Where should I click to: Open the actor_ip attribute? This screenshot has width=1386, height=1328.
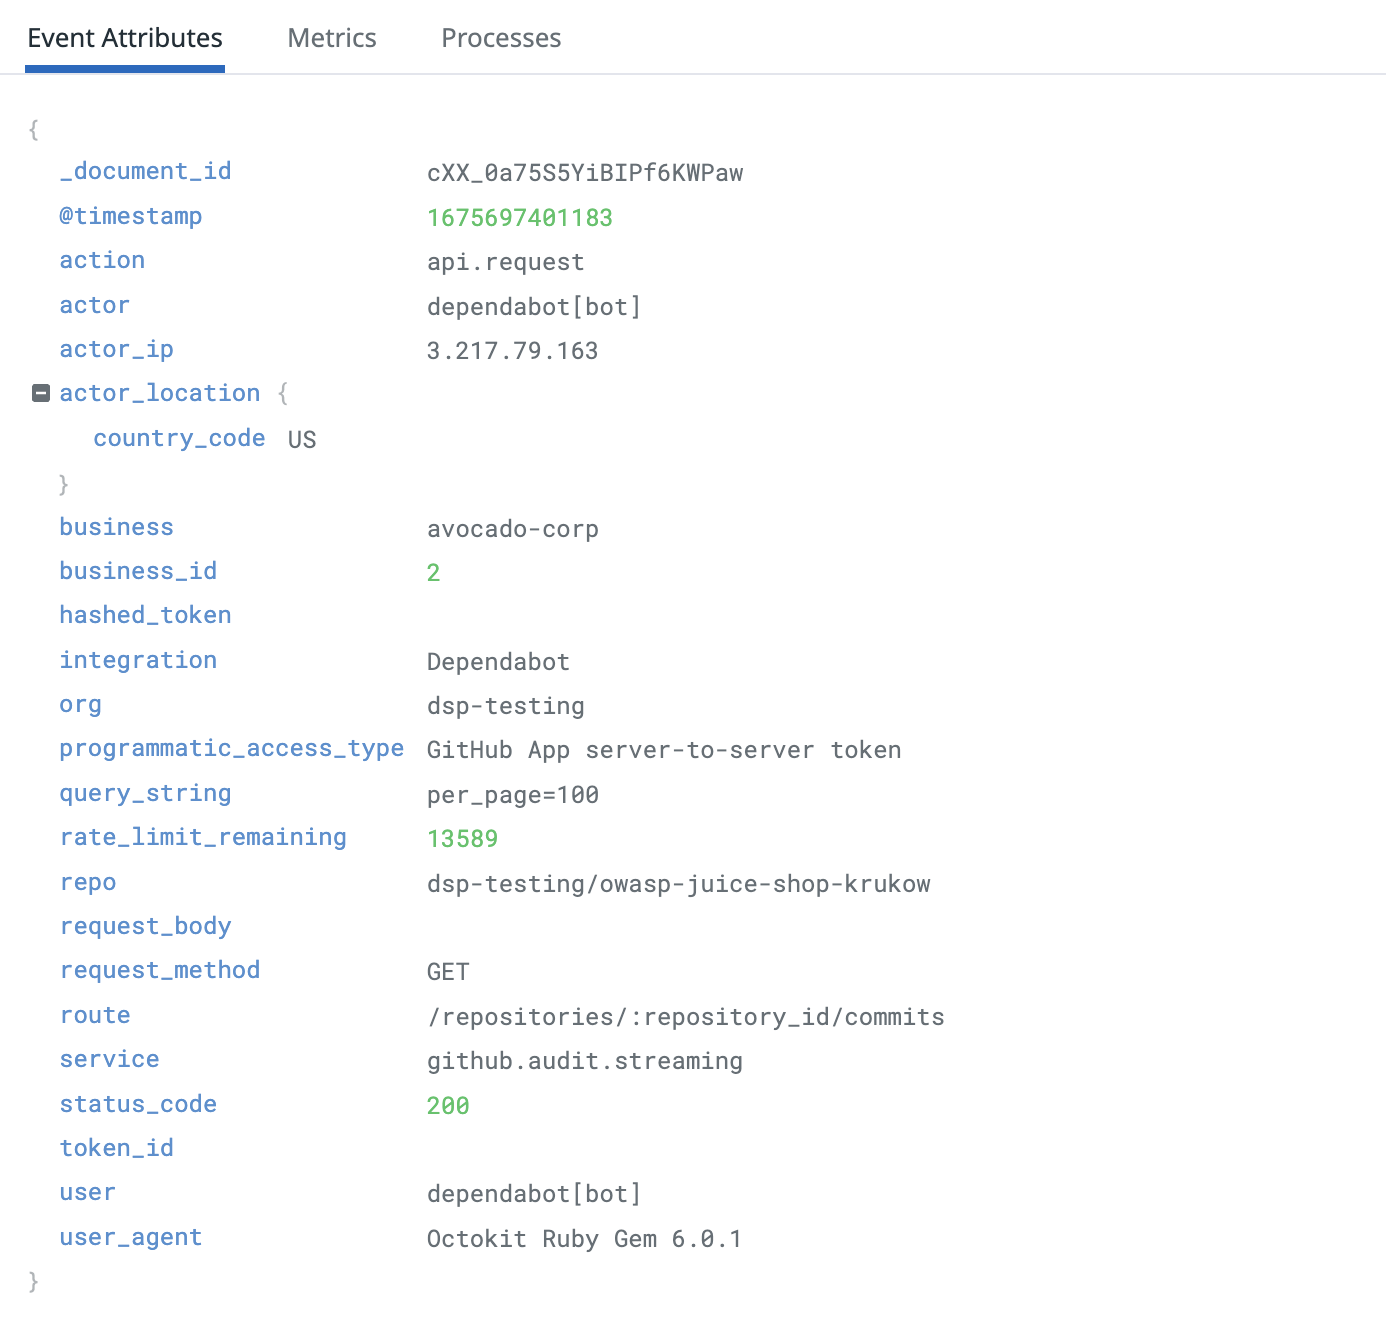coord(116,349)
